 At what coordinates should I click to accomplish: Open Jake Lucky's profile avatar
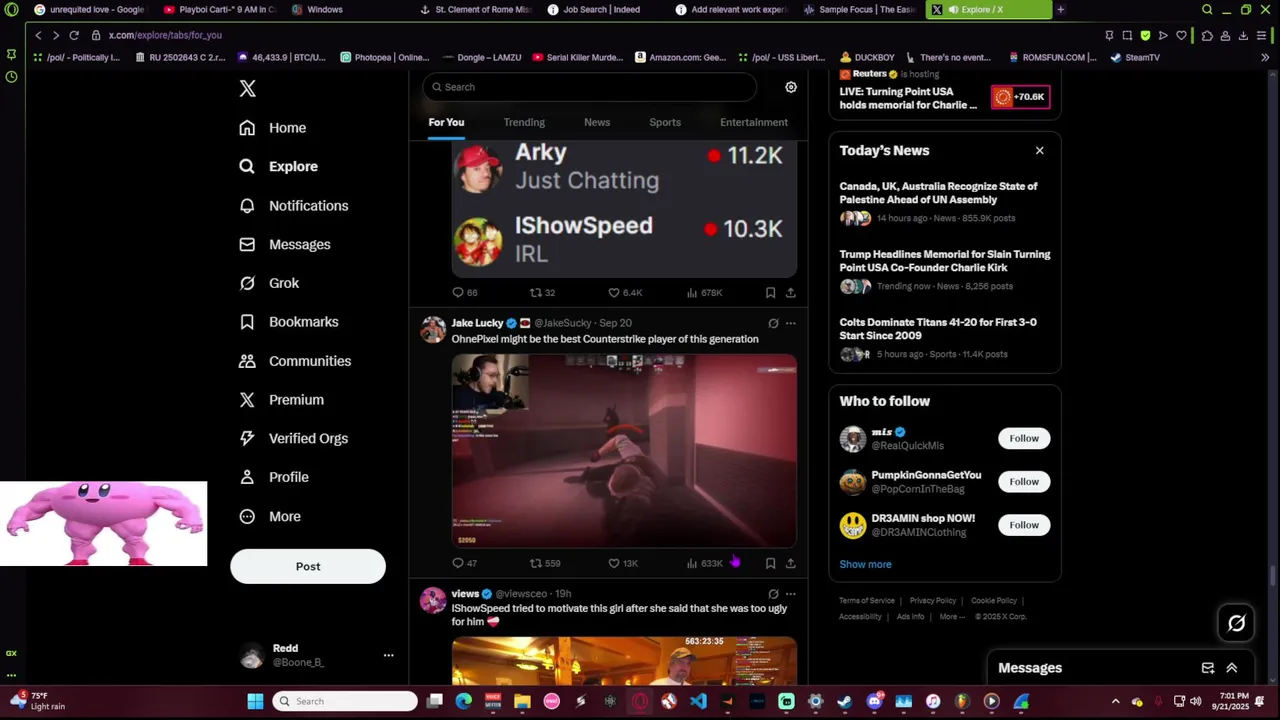pyautogui.click(x=433, y=330)
